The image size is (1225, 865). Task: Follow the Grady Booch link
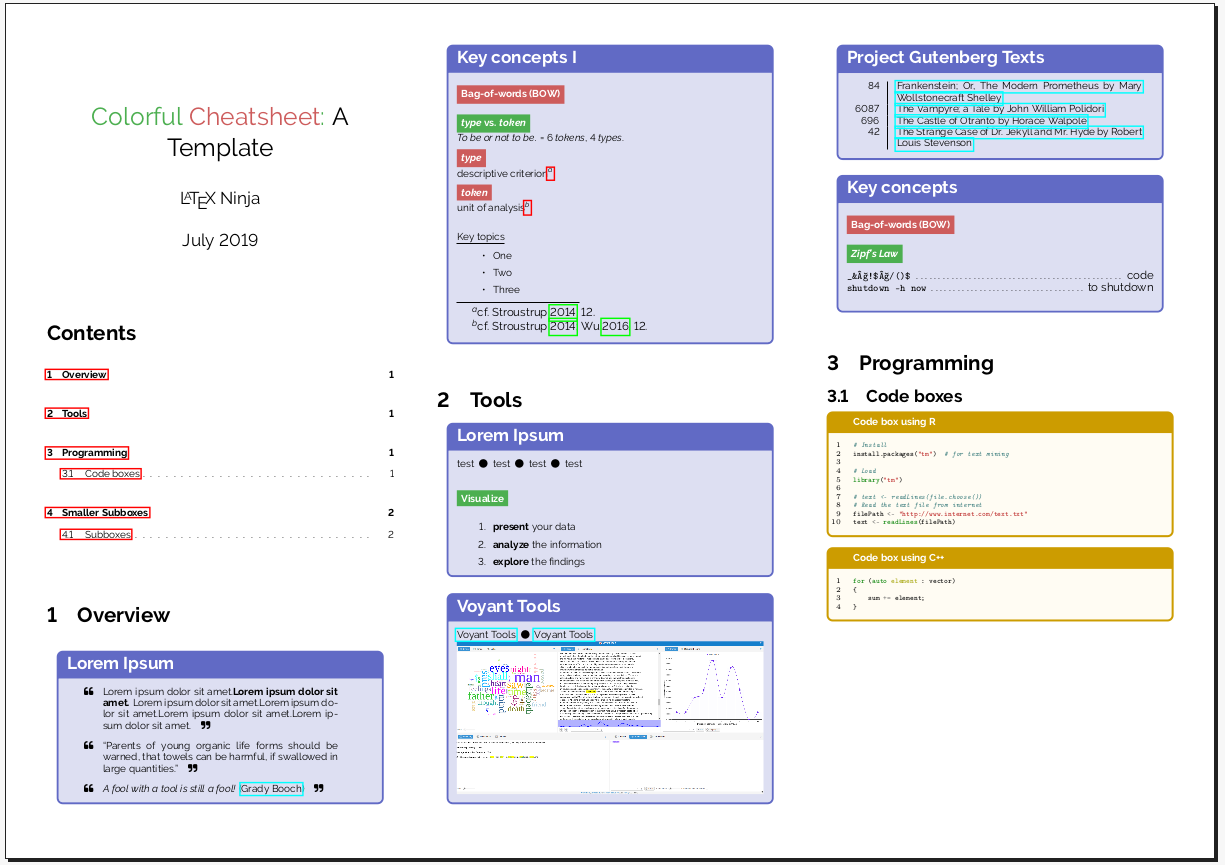271,789
